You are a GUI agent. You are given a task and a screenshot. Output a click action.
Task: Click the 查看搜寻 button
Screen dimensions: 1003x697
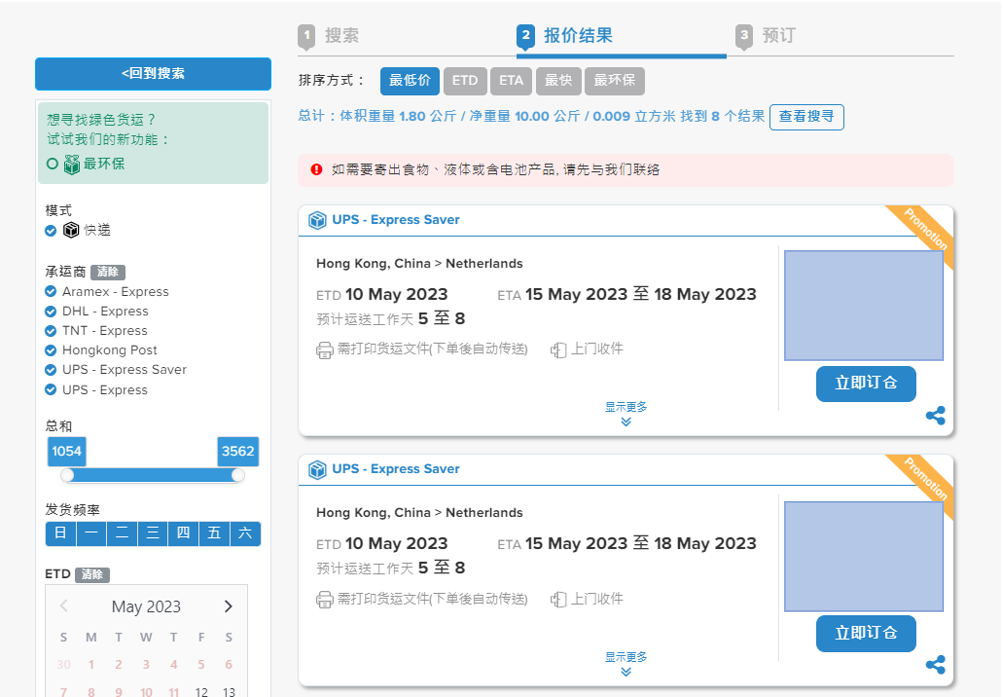coord(807,116)
